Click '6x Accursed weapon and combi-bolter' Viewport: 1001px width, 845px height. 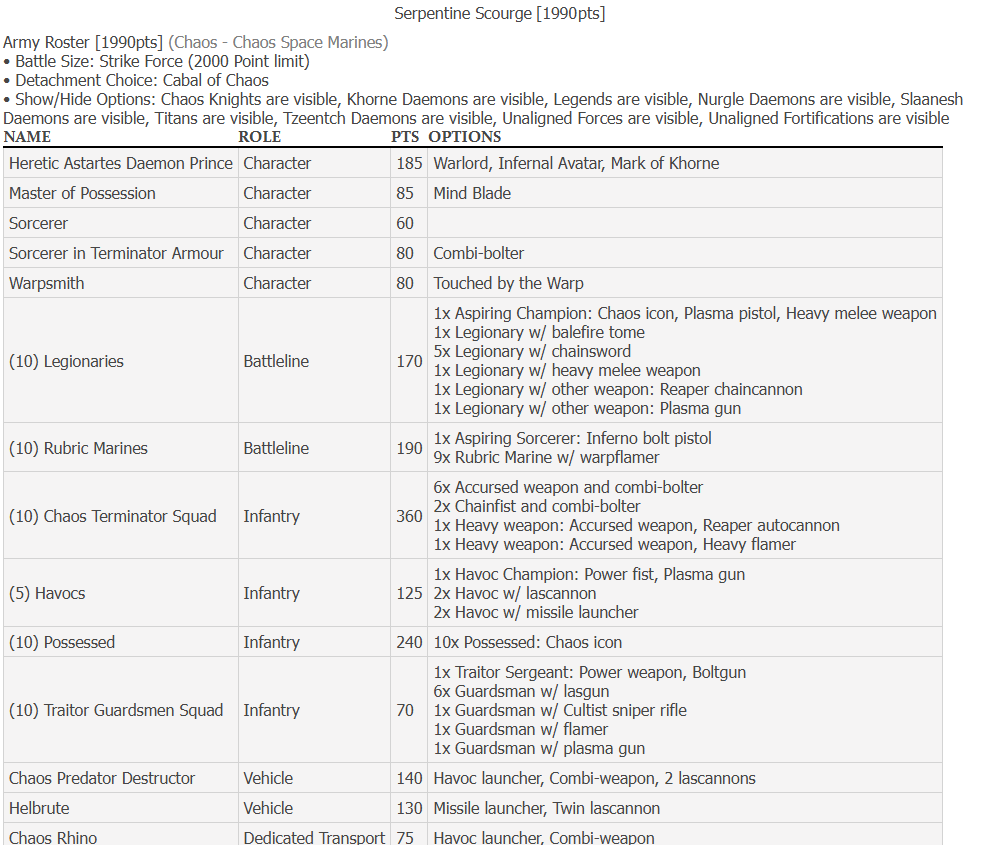click(x=568, y=488)
